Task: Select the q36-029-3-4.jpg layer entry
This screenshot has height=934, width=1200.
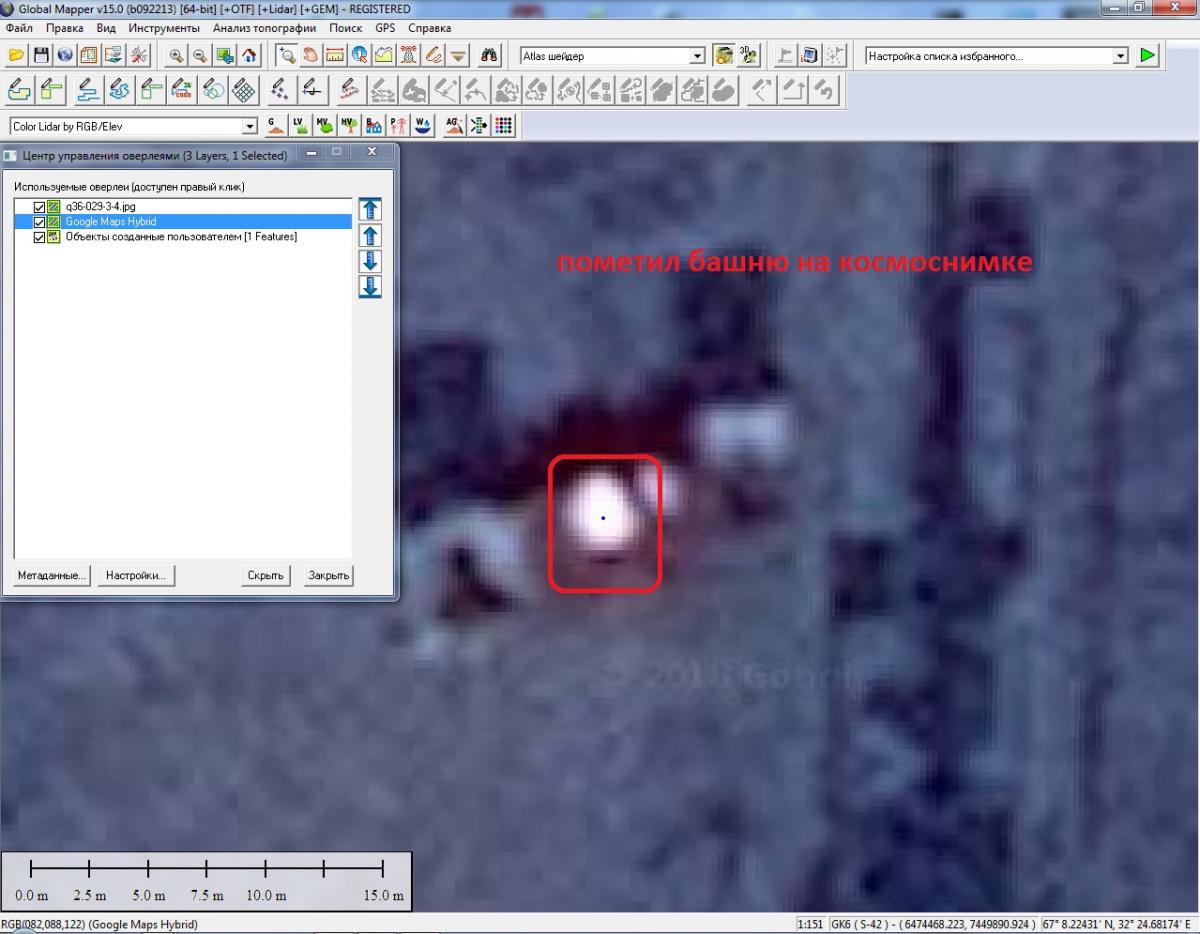Action: (100, 207)
